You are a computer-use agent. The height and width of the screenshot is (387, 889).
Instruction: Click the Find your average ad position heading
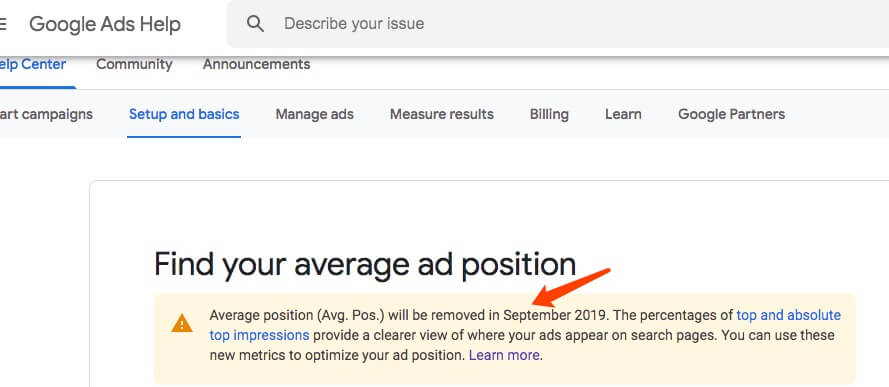click(x=365, y=264)
